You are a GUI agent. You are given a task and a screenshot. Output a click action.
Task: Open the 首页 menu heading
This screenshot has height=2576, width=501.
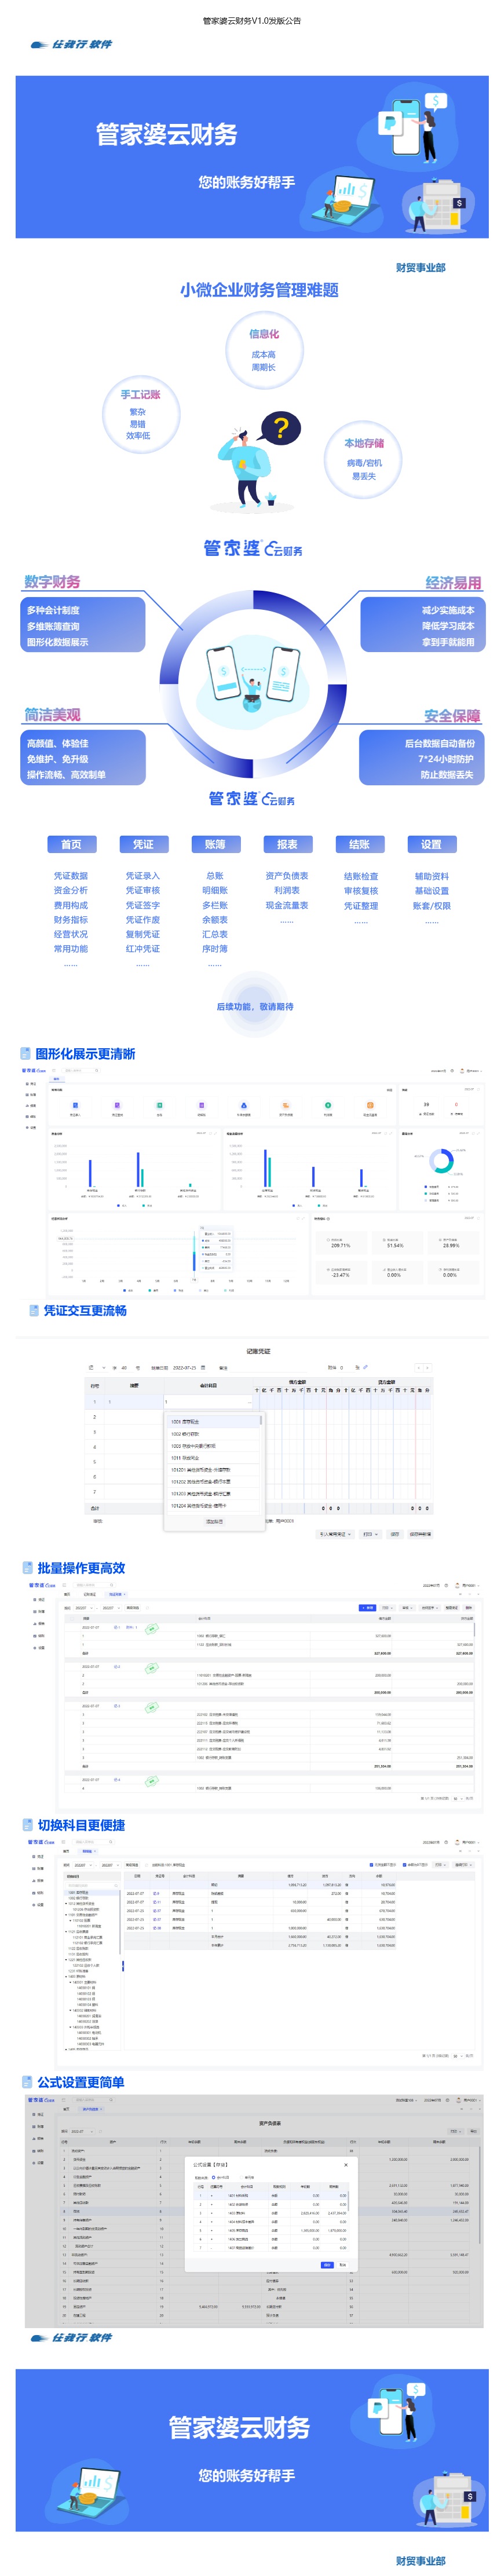[x=71, y=844]
